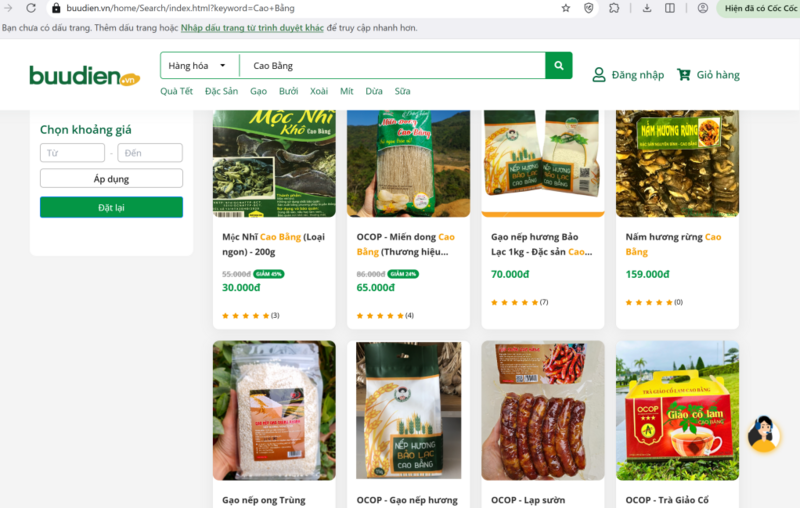The image size is (800, 508).
Task: Expand the Hàng hóa category dropdown
Action: pyautogui.click(x=199, y=65)
